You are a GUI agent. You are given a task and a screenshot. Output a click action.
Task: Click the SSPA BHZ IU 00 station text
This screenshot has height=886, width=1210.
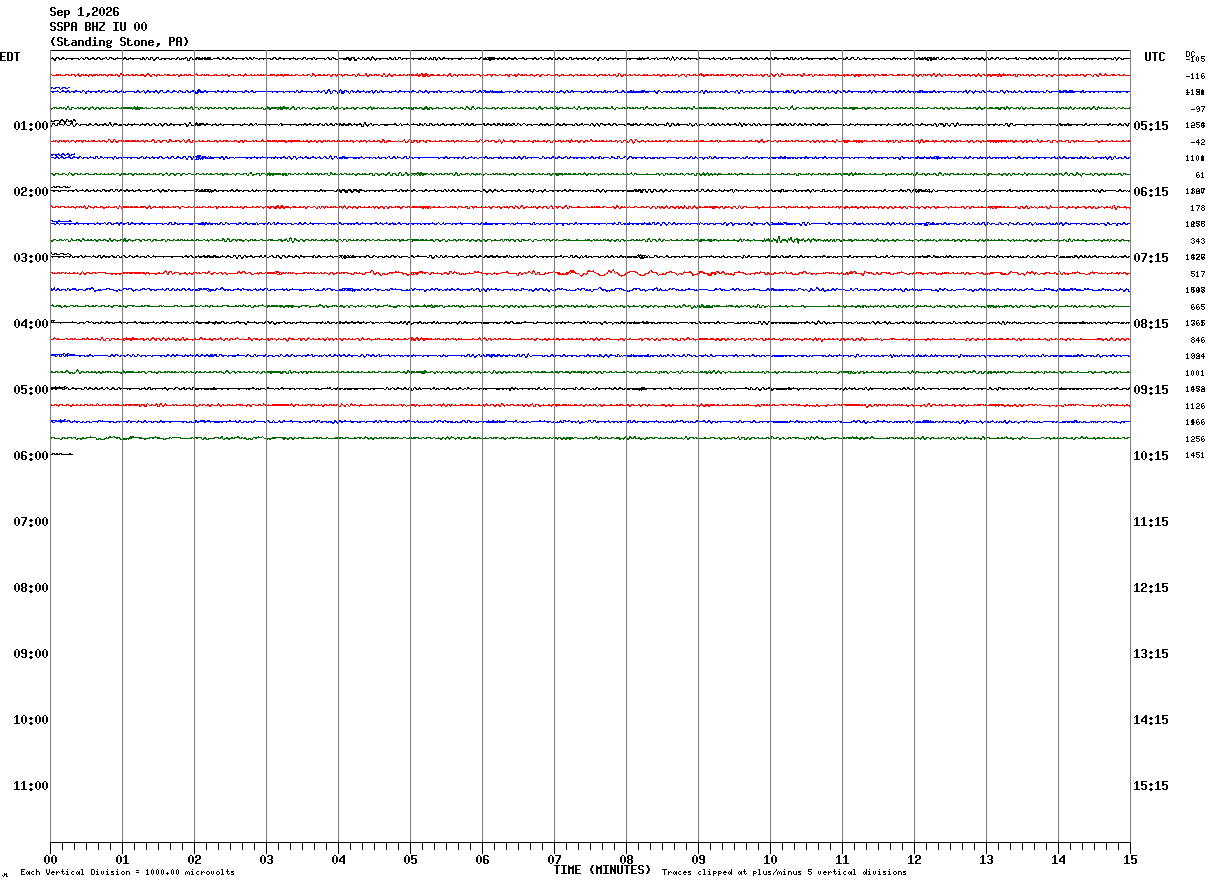[x=98, y=27]
